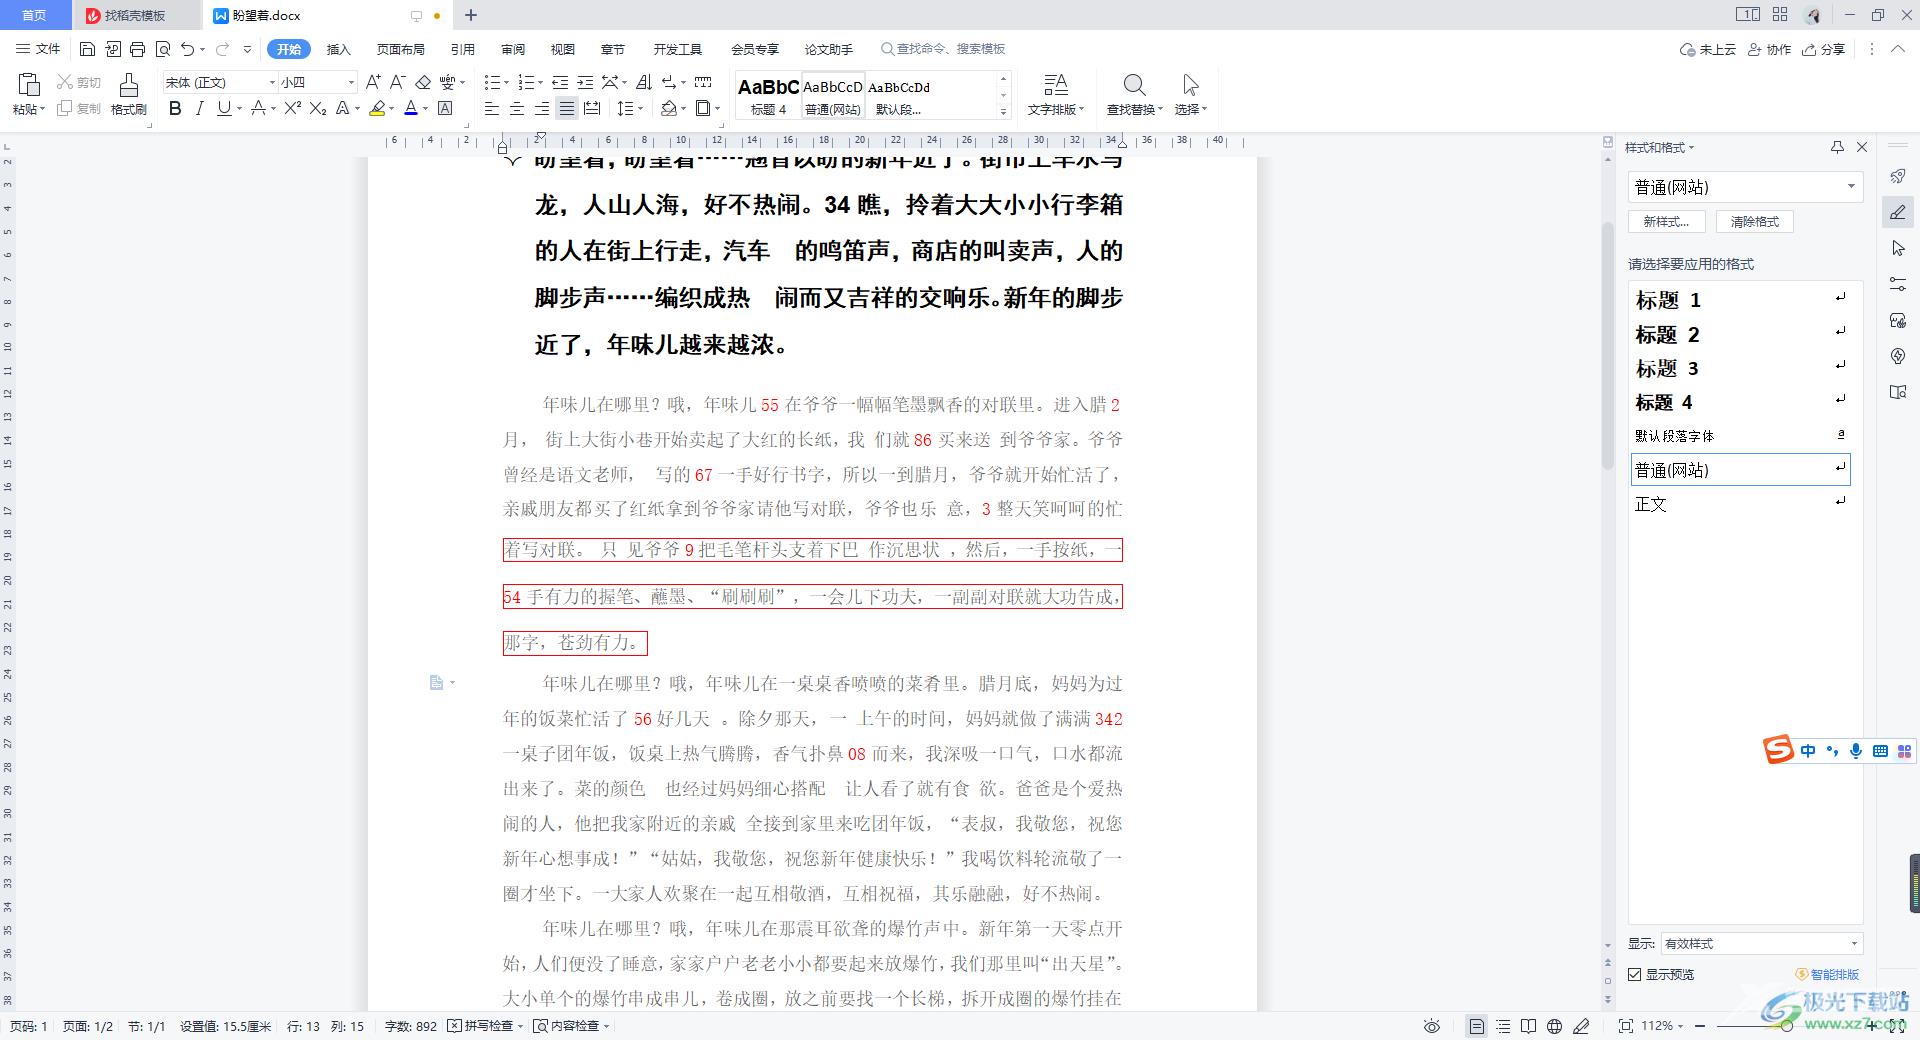Undo the last action
This screenshot has width=1920, height=1040.
pos(187,49)
